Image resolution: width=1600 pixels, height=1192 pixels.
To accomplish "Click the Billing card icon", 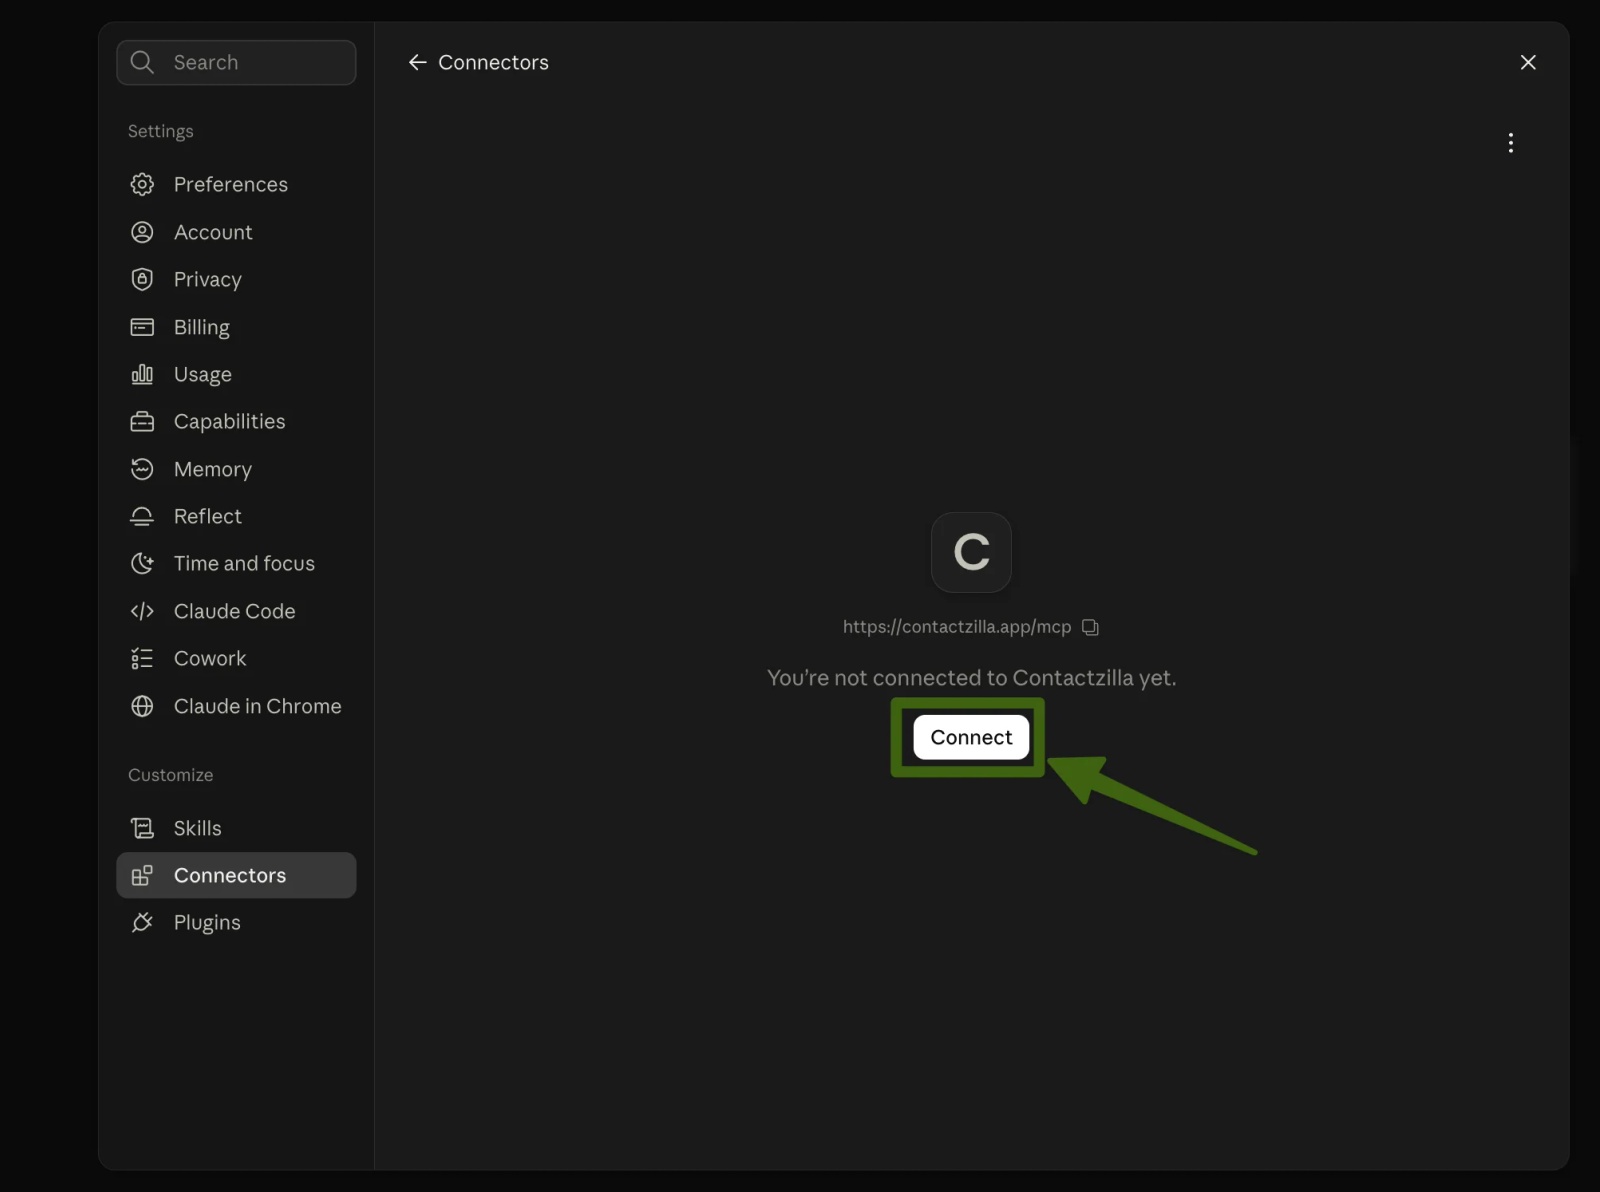I will pyautogui.click(x=142, y=327).
